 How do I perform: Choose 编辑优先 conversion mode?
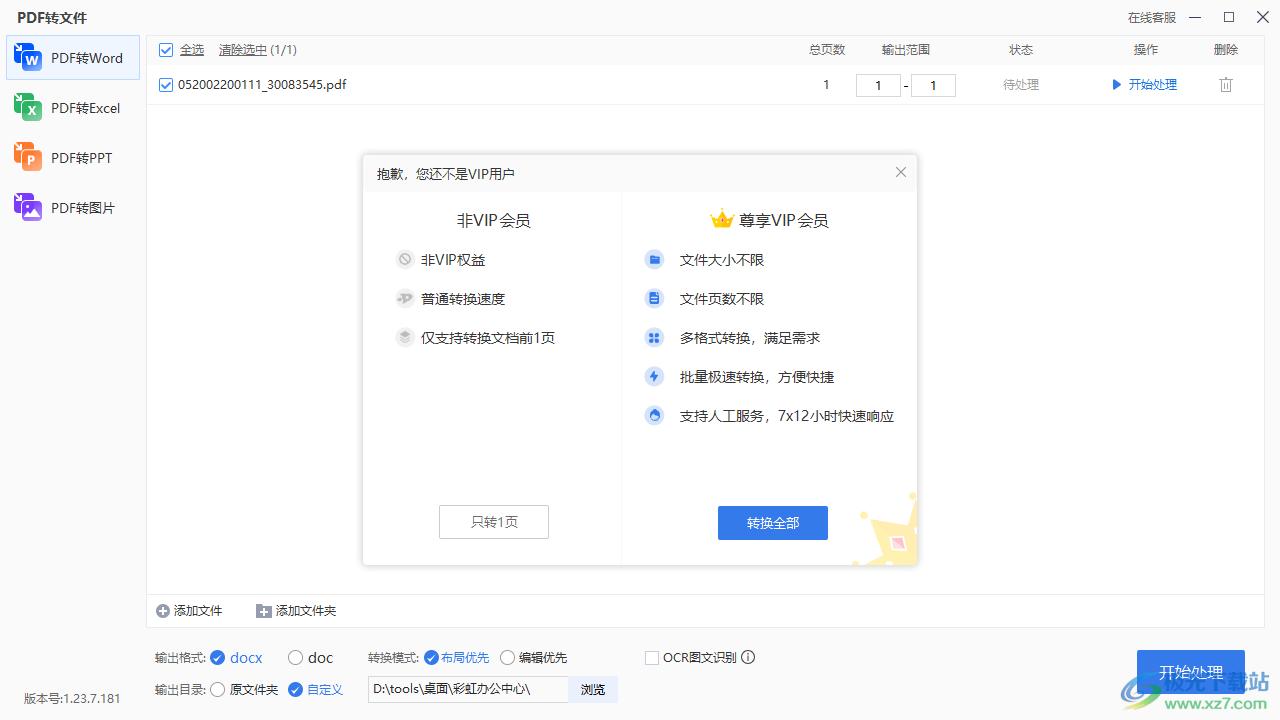click(x=507, y=658)
